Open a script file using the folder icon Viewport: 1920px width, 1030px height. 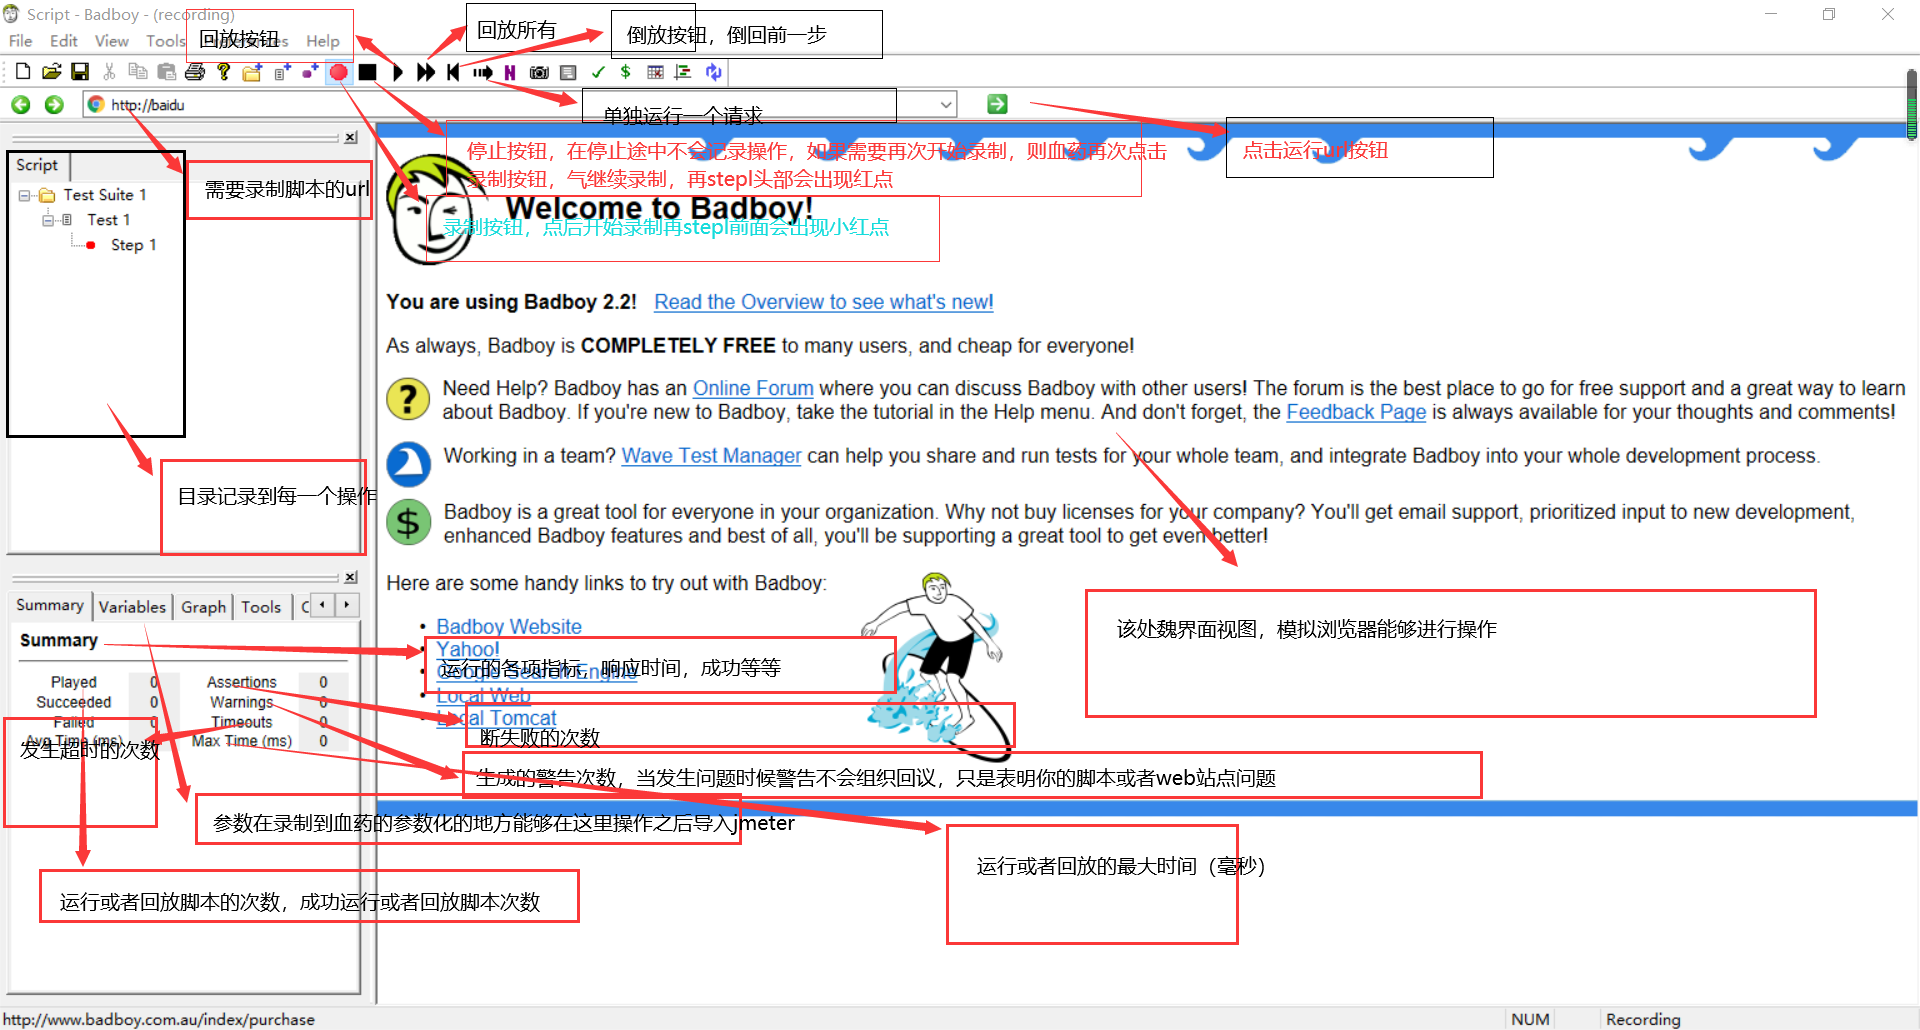pyautogui.click(x=52, y=72)
